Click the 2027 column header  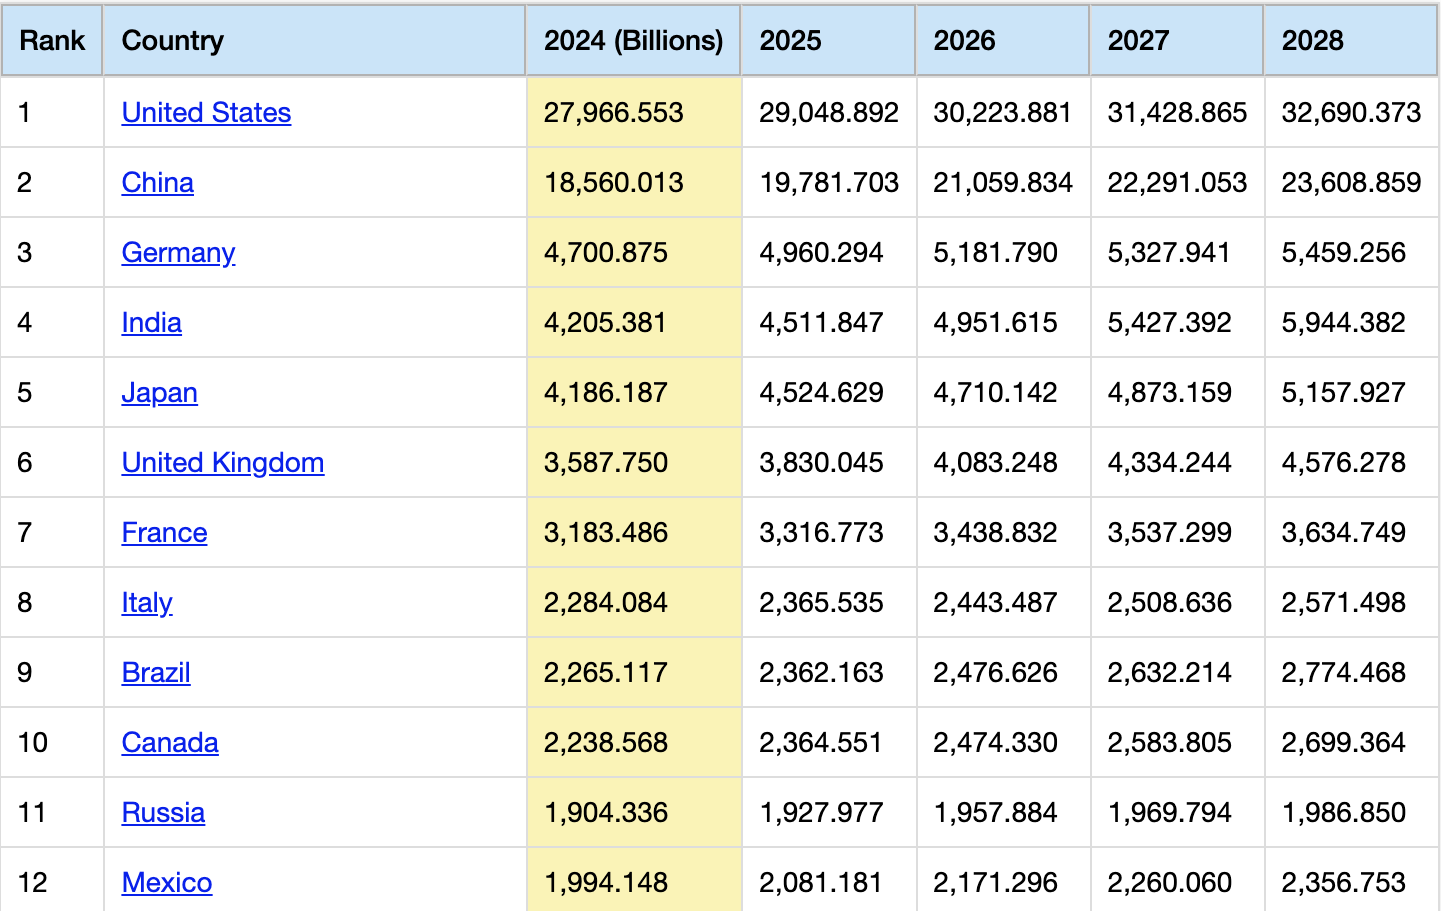click(x=1176, y=41)
